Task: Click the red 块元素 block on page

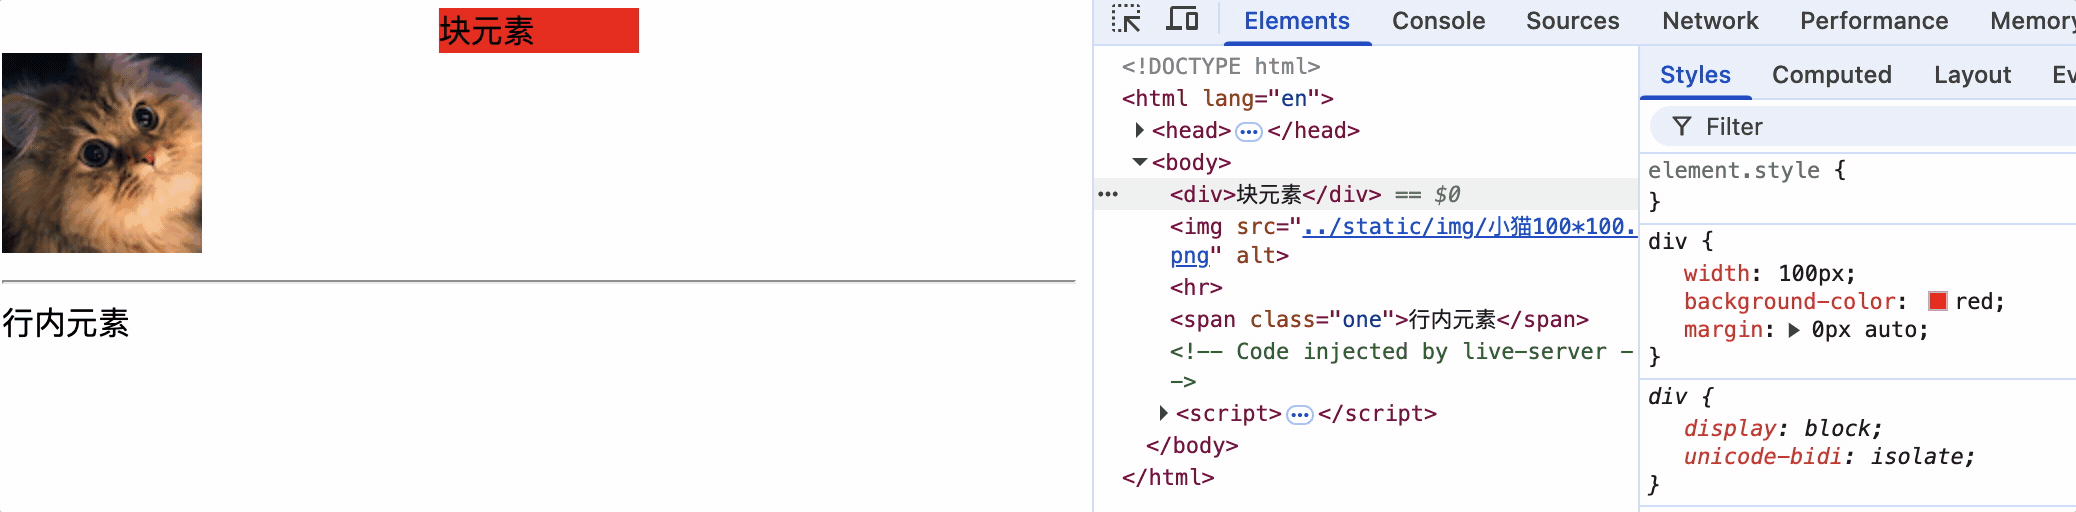Action: 539,30
